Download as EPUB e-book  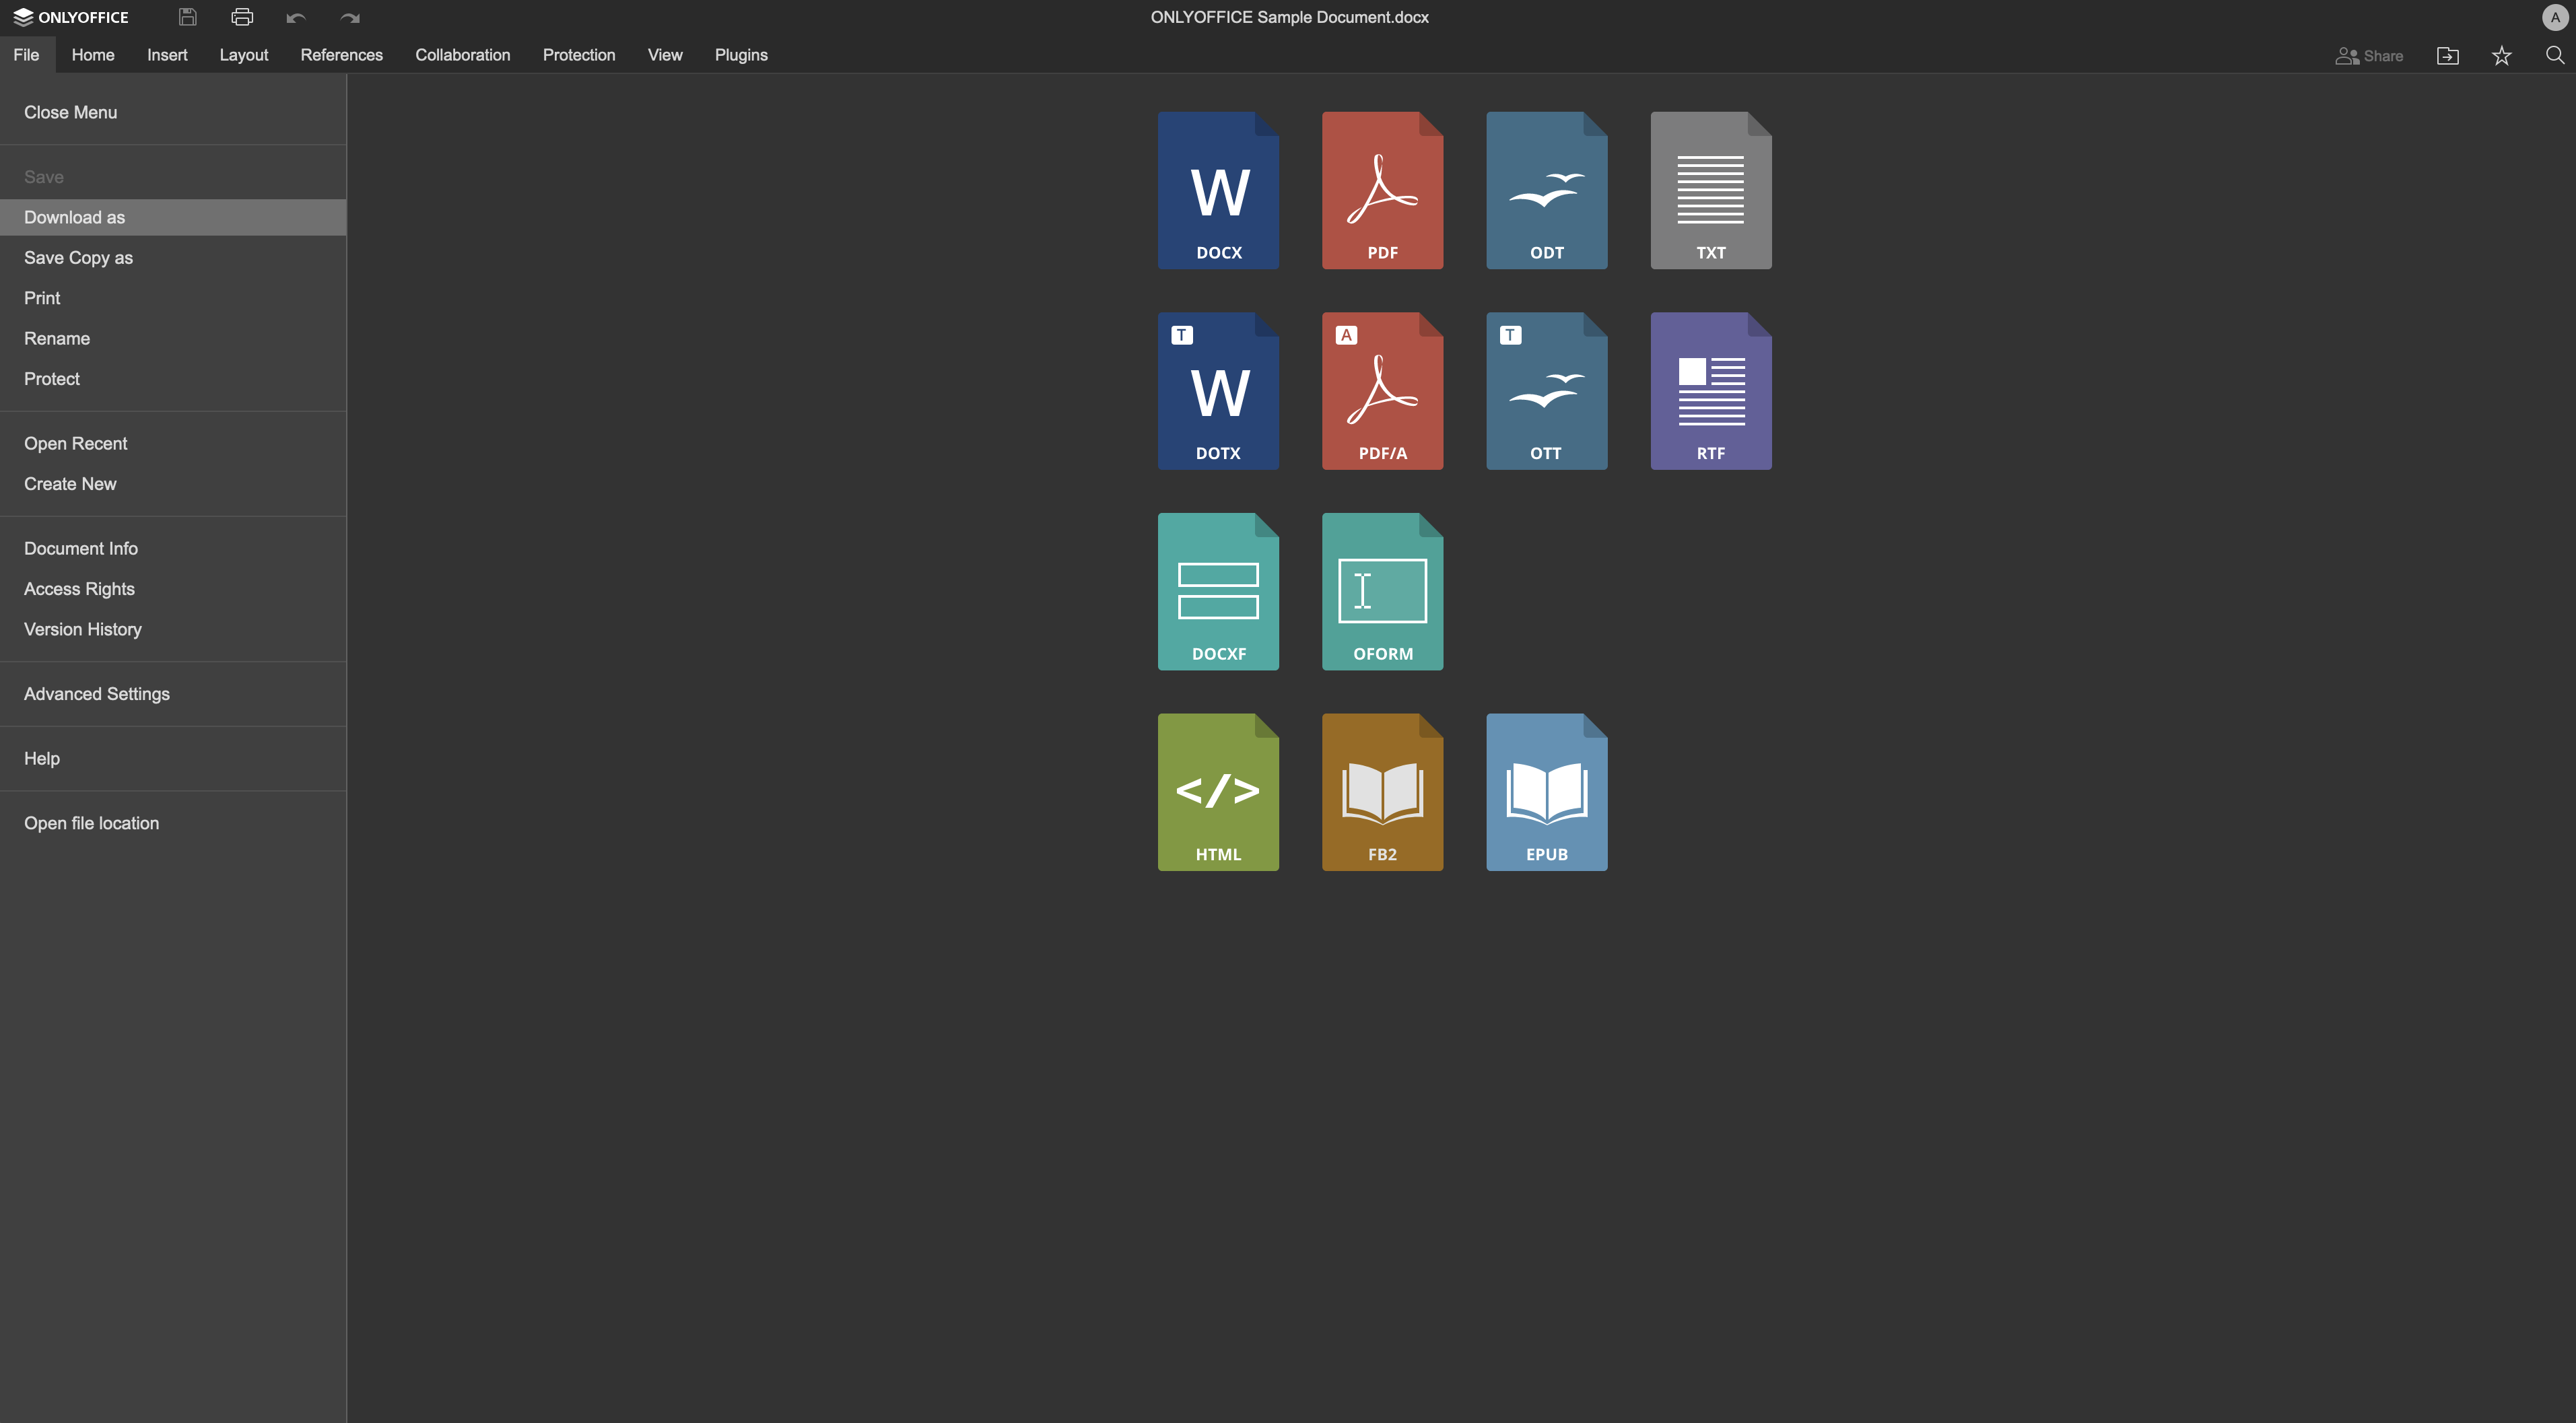click(x=1546, y=792)
